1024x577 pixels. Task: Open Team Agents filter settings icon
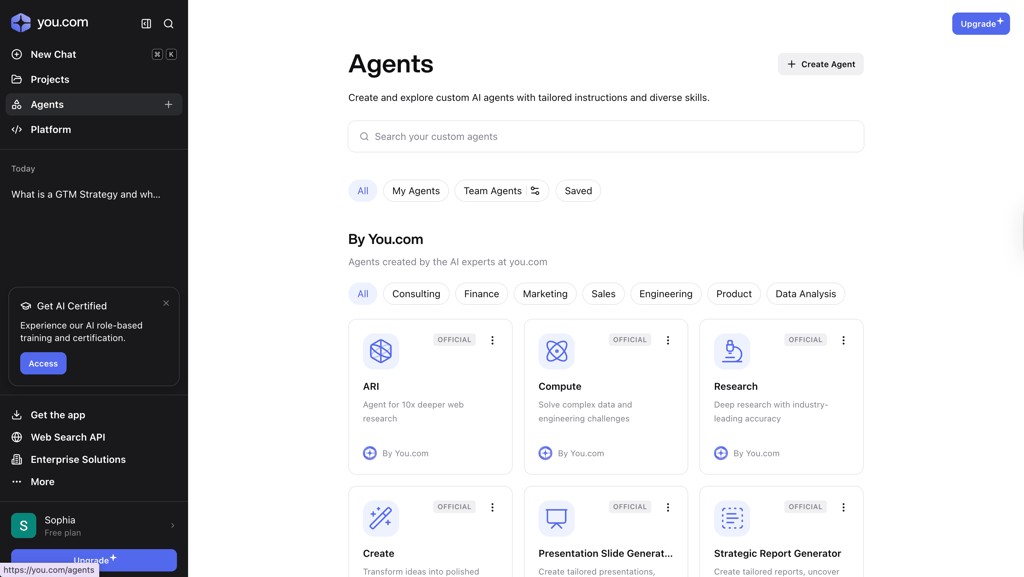click(535, 191)
